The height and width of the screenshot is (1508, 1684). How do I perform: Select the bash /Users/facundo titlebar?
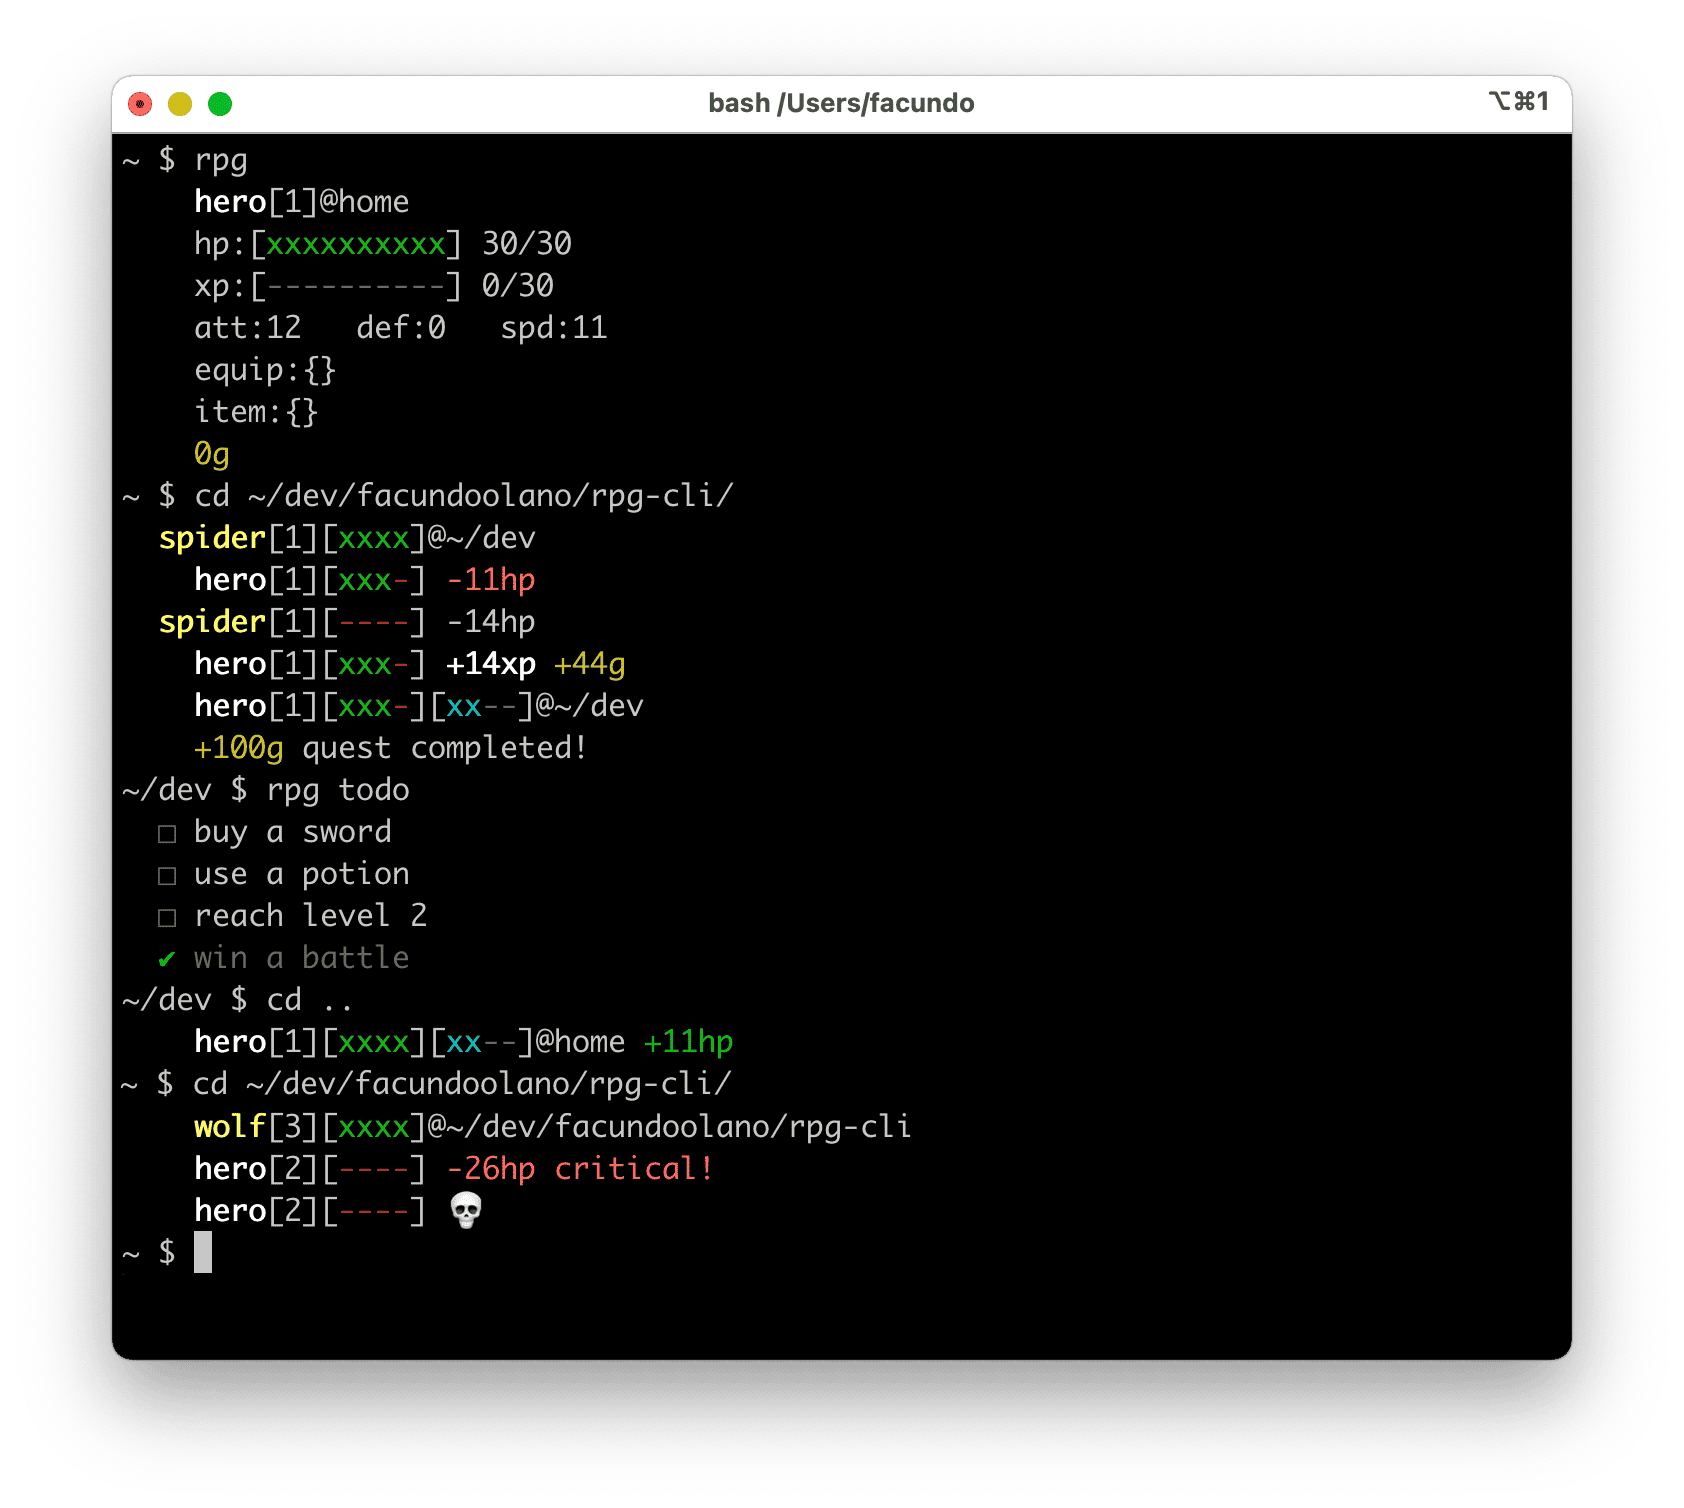[841, 102]
